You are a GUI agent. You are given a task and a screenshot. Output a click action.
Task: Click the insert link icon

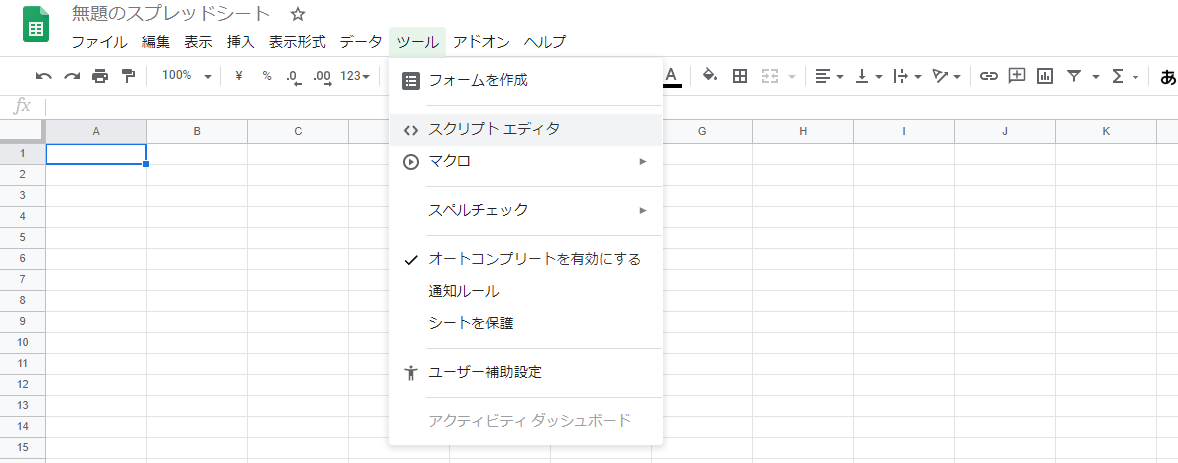point(989,76)
